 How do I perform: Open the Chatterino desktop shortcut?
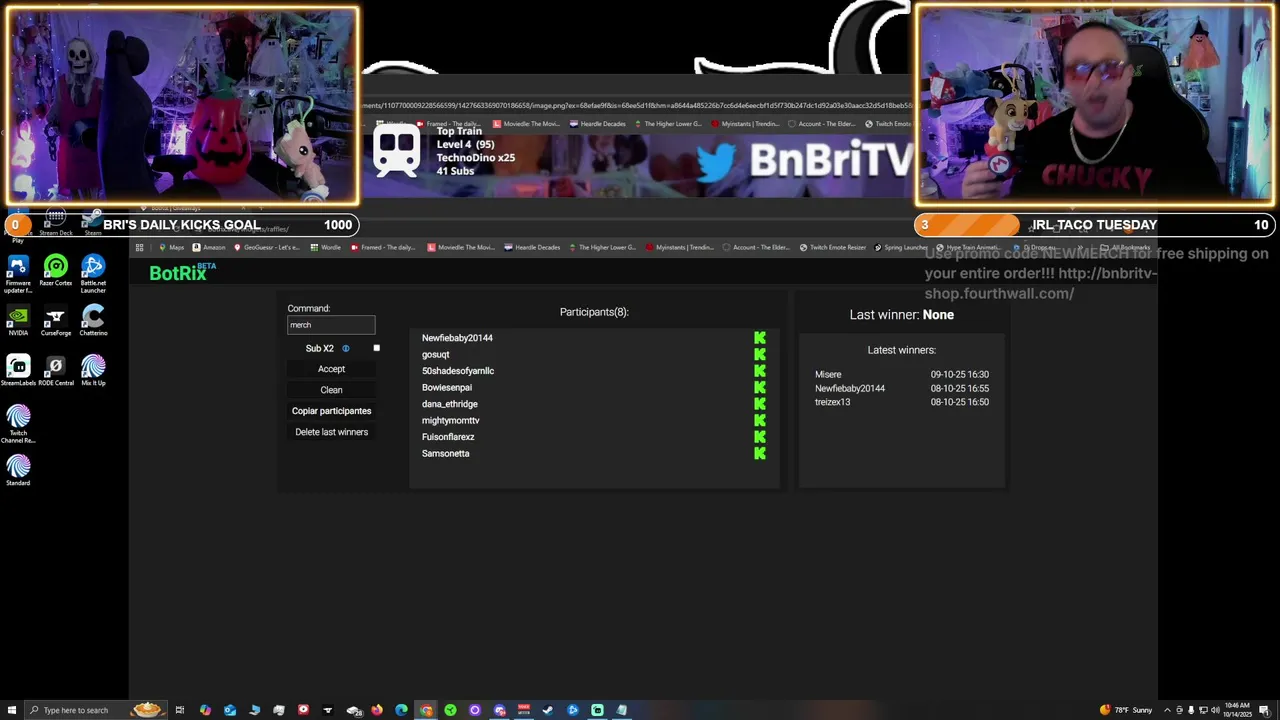pos(93,321)
